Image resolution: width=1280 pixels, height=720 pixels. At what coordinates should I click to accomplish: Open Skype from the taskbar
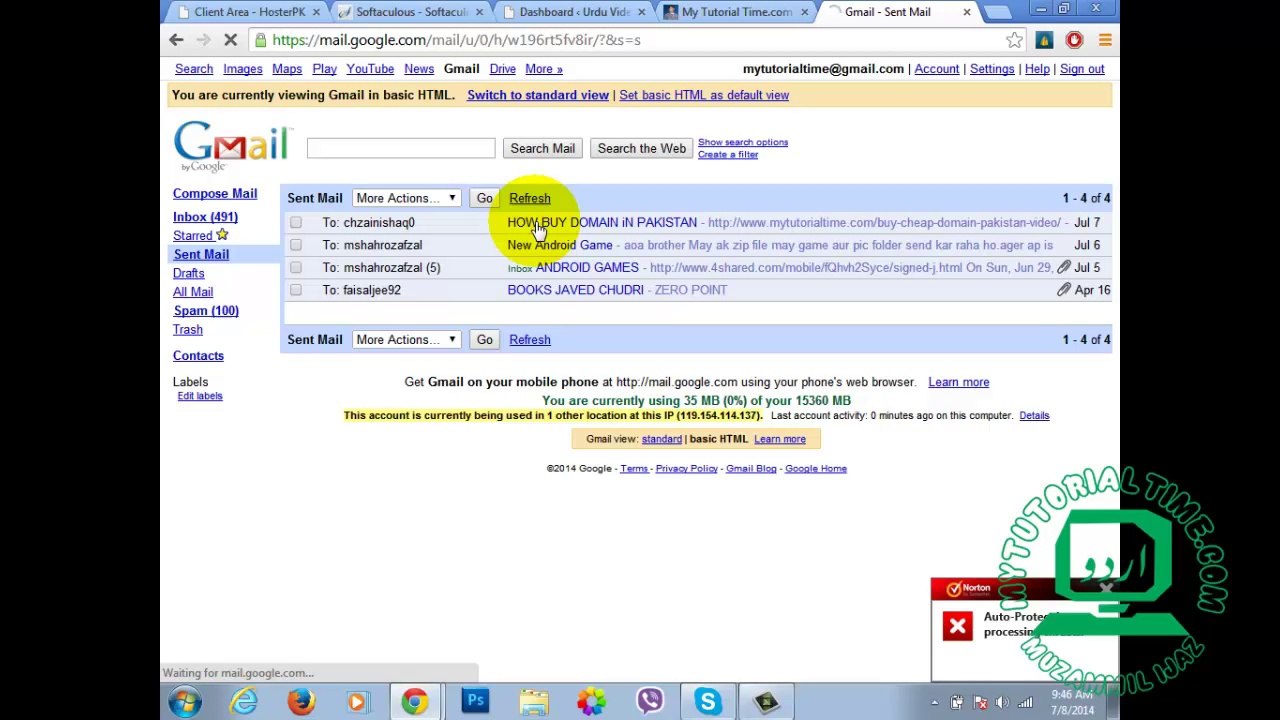coord(708,702)
